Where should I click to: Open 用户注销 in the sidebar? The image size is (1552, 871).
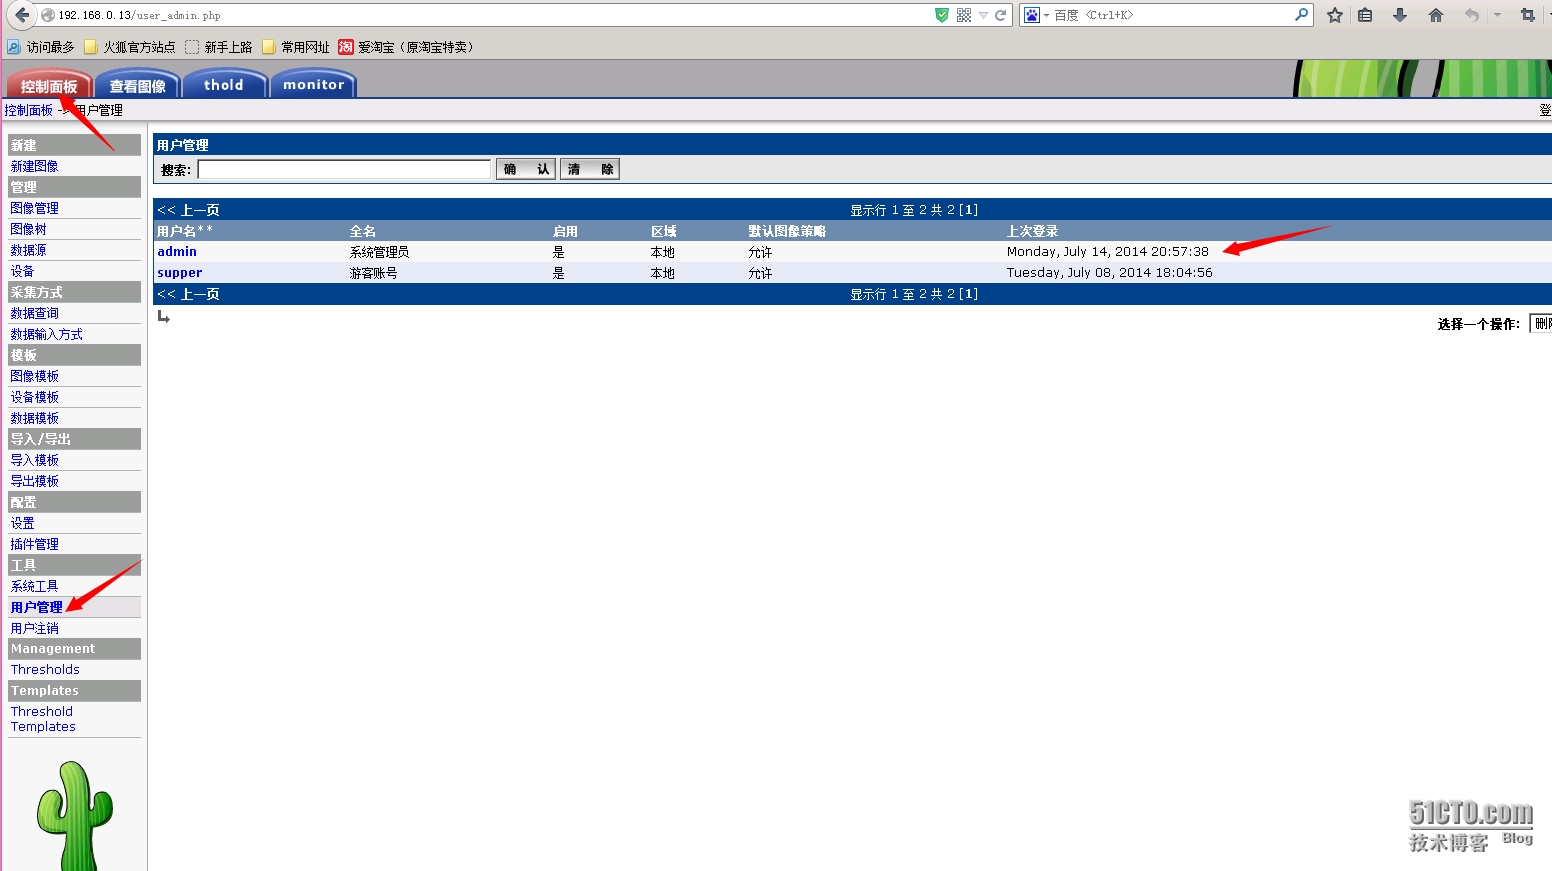[x=34, y=628]
